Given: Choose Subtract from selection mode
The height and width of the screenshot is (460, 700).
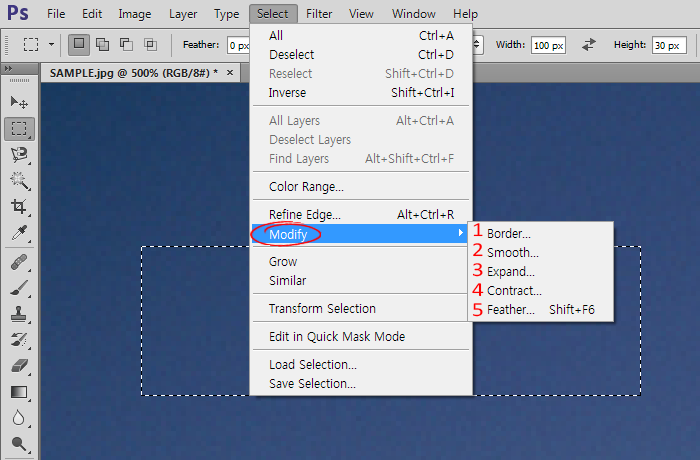Looking at the screenshot, I should tap(126, 45).
